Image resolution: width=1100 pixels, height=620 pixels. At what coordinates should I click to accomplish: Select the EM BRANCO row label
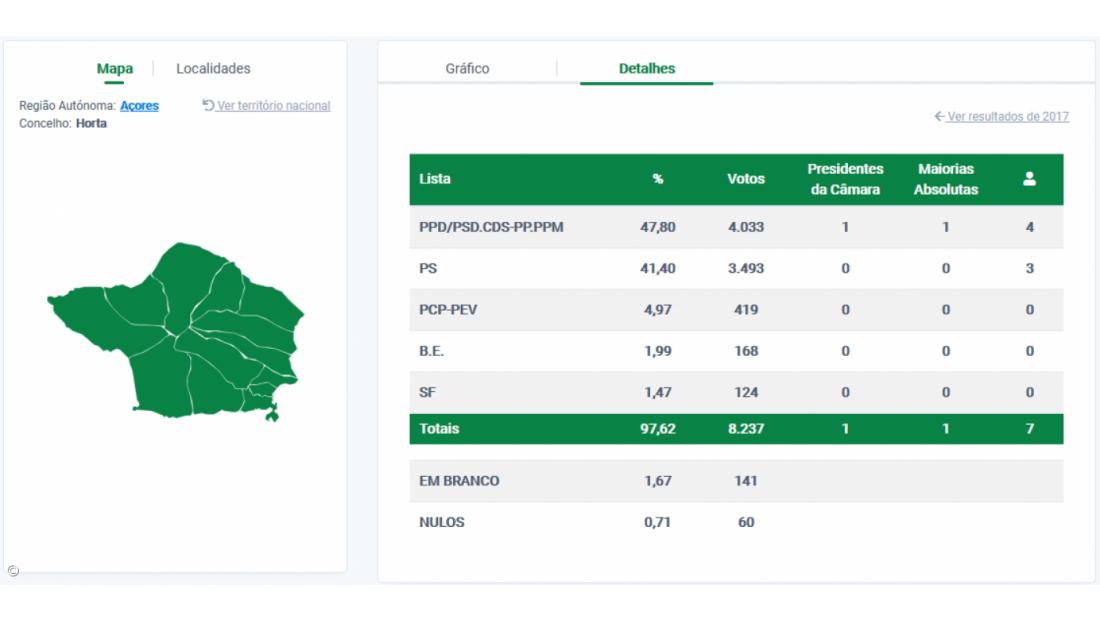pyautogui.click(x=459, y=481)
